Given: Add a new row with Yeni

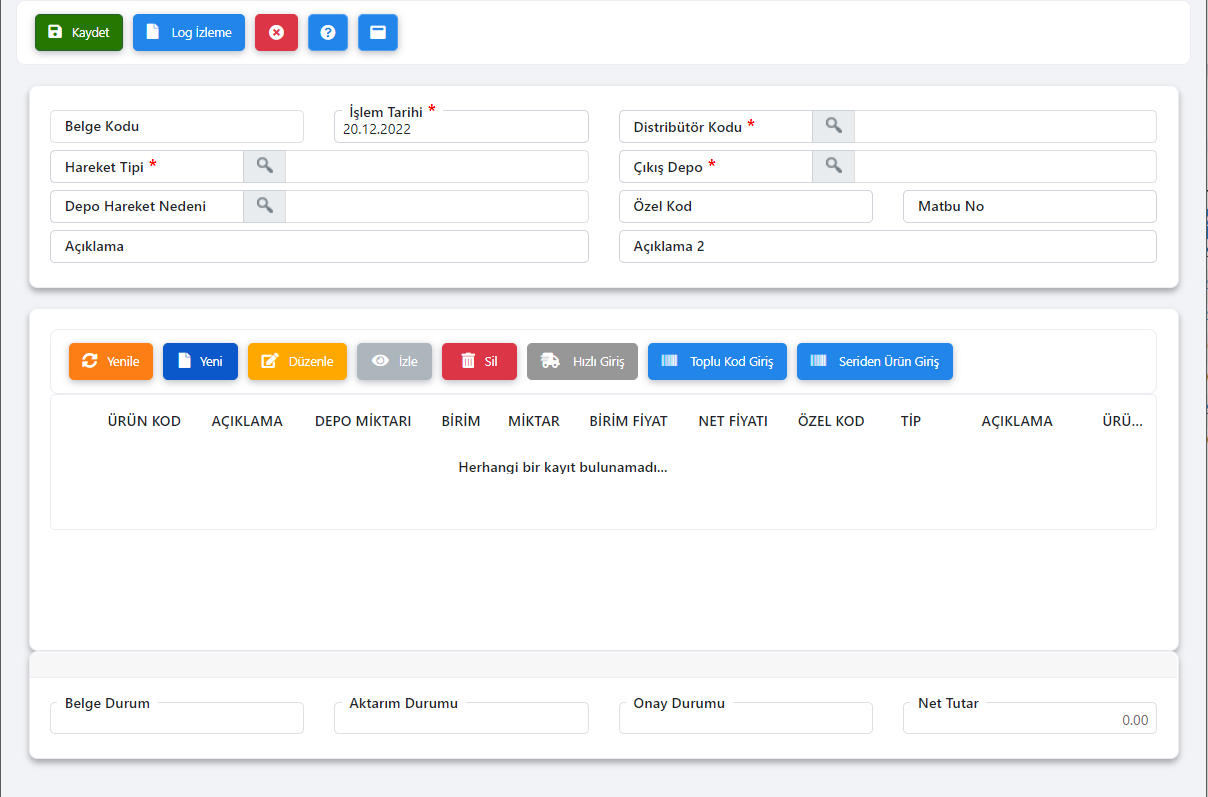Looking at the screenshot, I should tap(200, 361).
